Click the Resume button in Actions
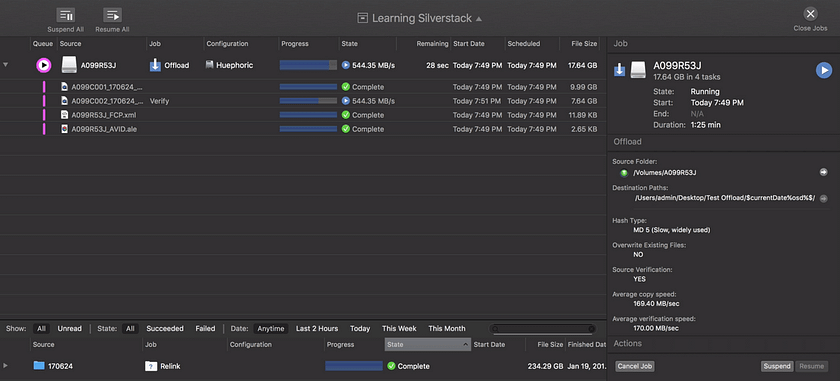Viewport: 840px width, 381px height. point(812,367)
